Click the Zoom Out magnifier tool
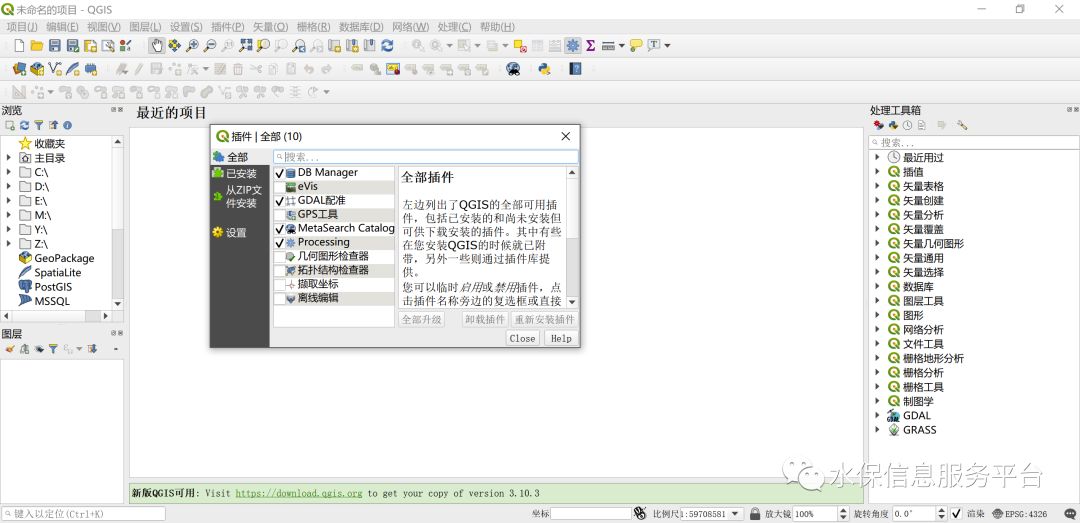The image size is (1080, 523). point(209,46)
